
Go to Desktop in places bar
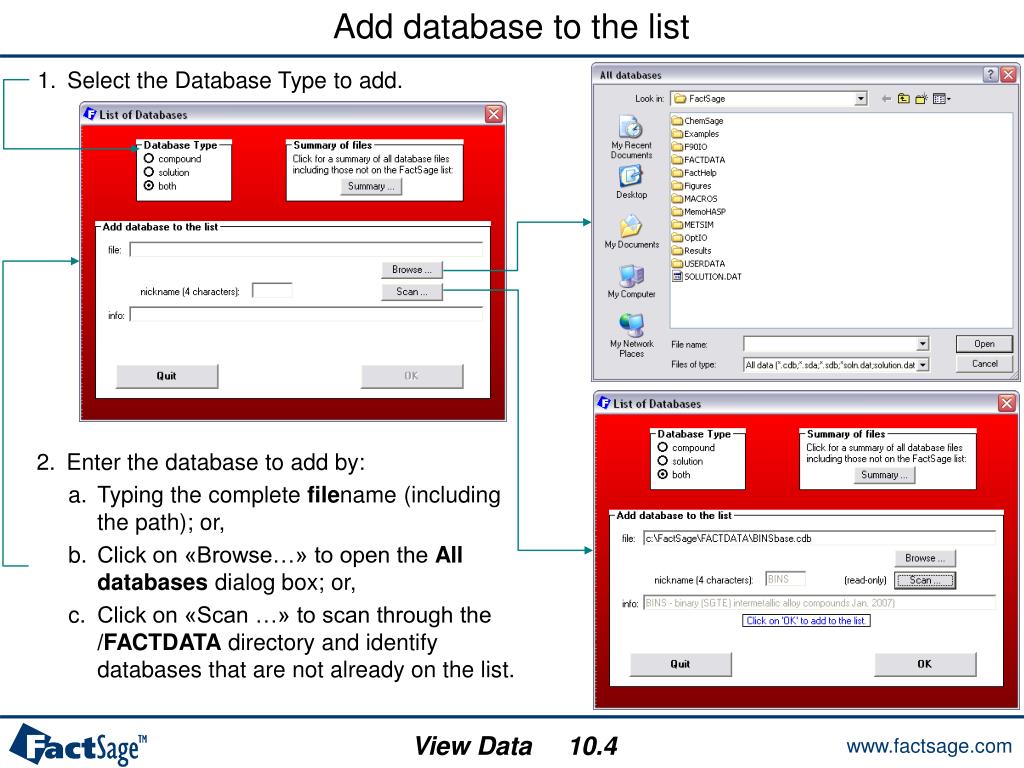click(631, 182)
